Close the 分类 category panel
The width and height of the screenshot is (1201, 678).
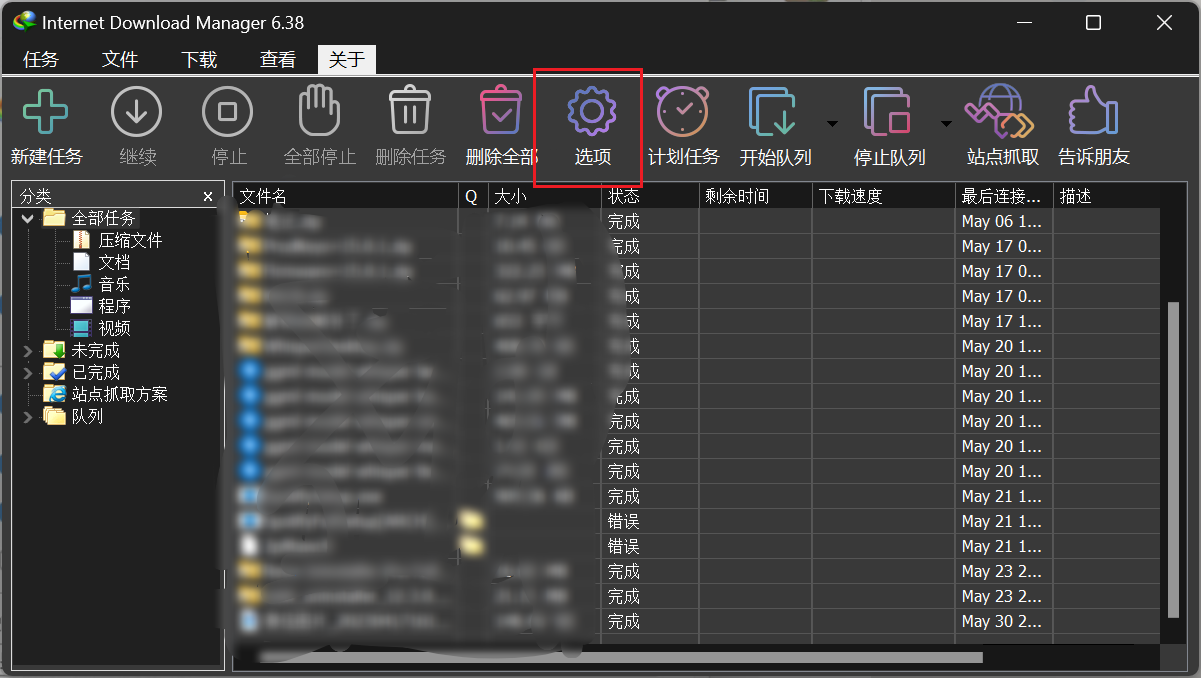[208, 197]
